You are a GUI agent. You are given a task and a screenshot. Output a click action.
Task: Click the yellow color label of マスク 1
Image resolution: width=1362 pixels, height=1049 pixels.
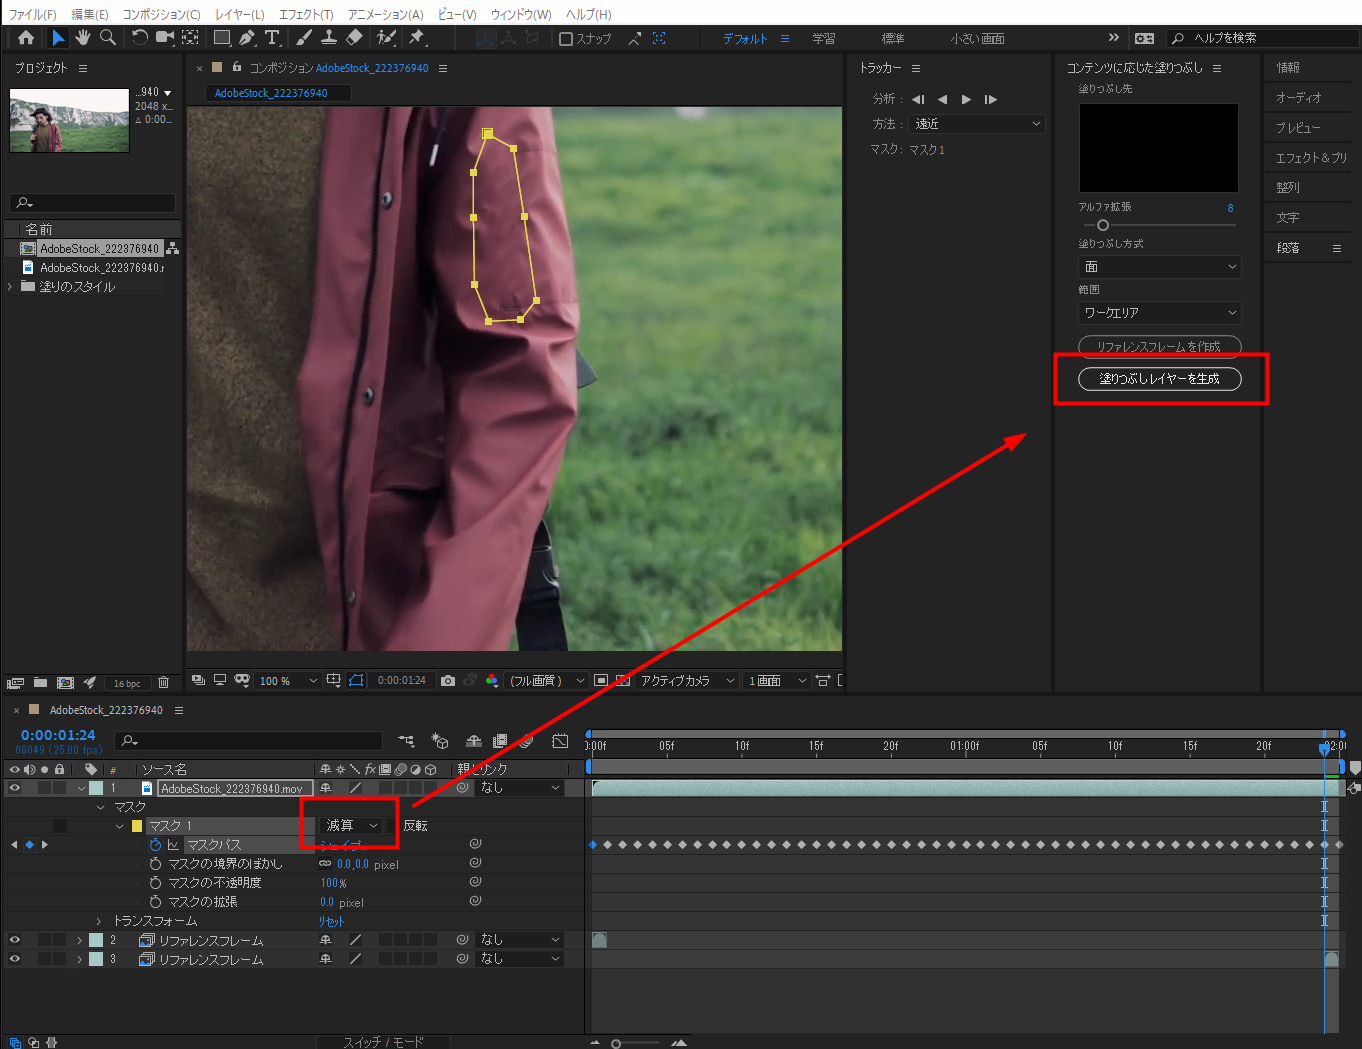137,826
